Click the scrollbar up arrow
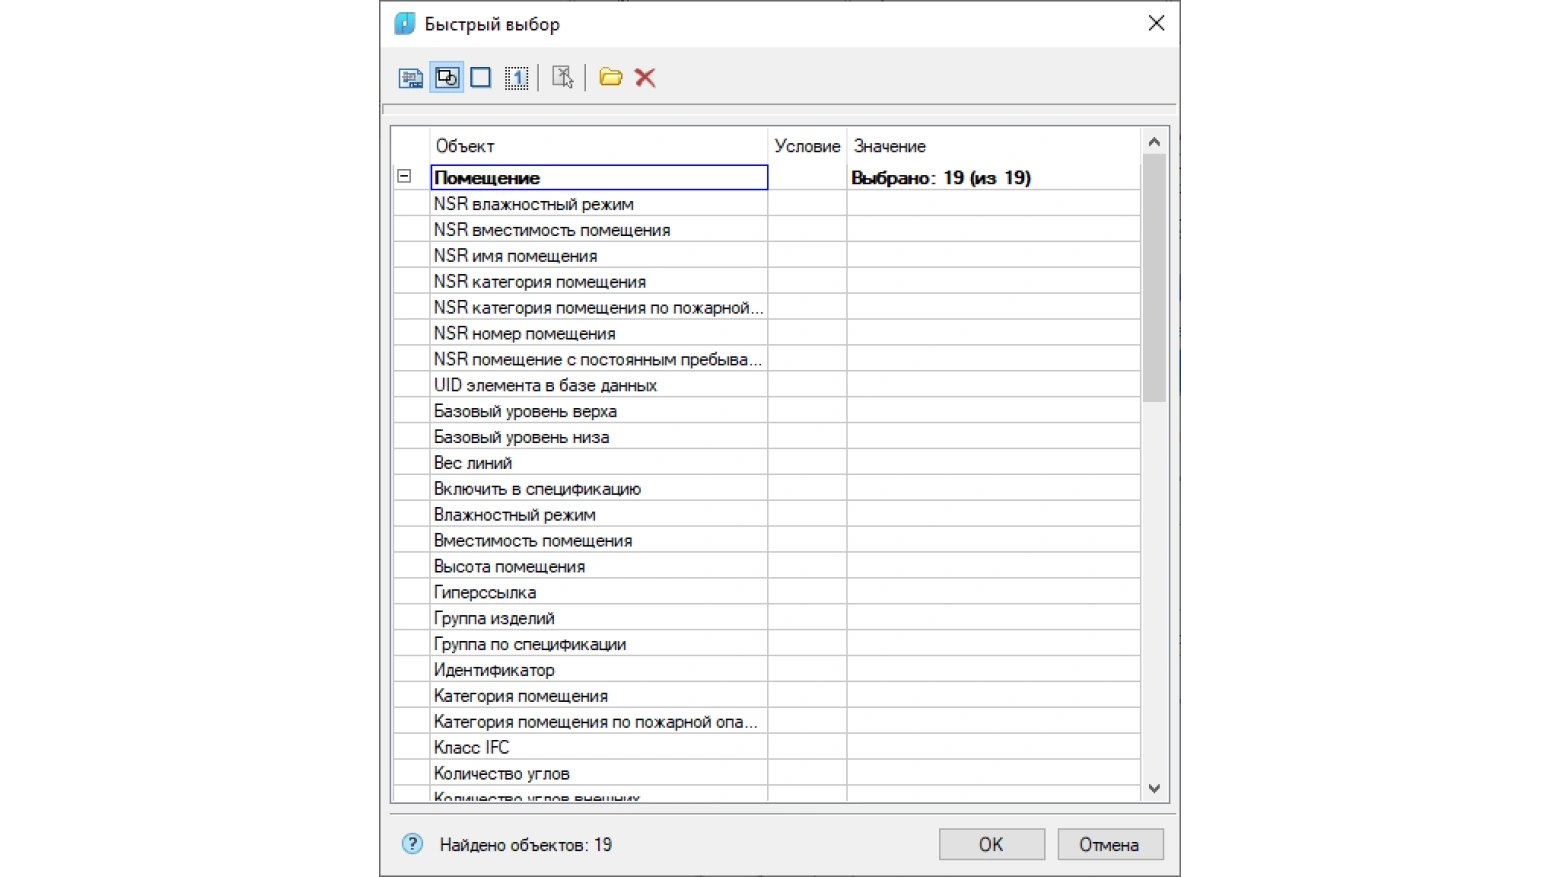 coord(1154,142)
